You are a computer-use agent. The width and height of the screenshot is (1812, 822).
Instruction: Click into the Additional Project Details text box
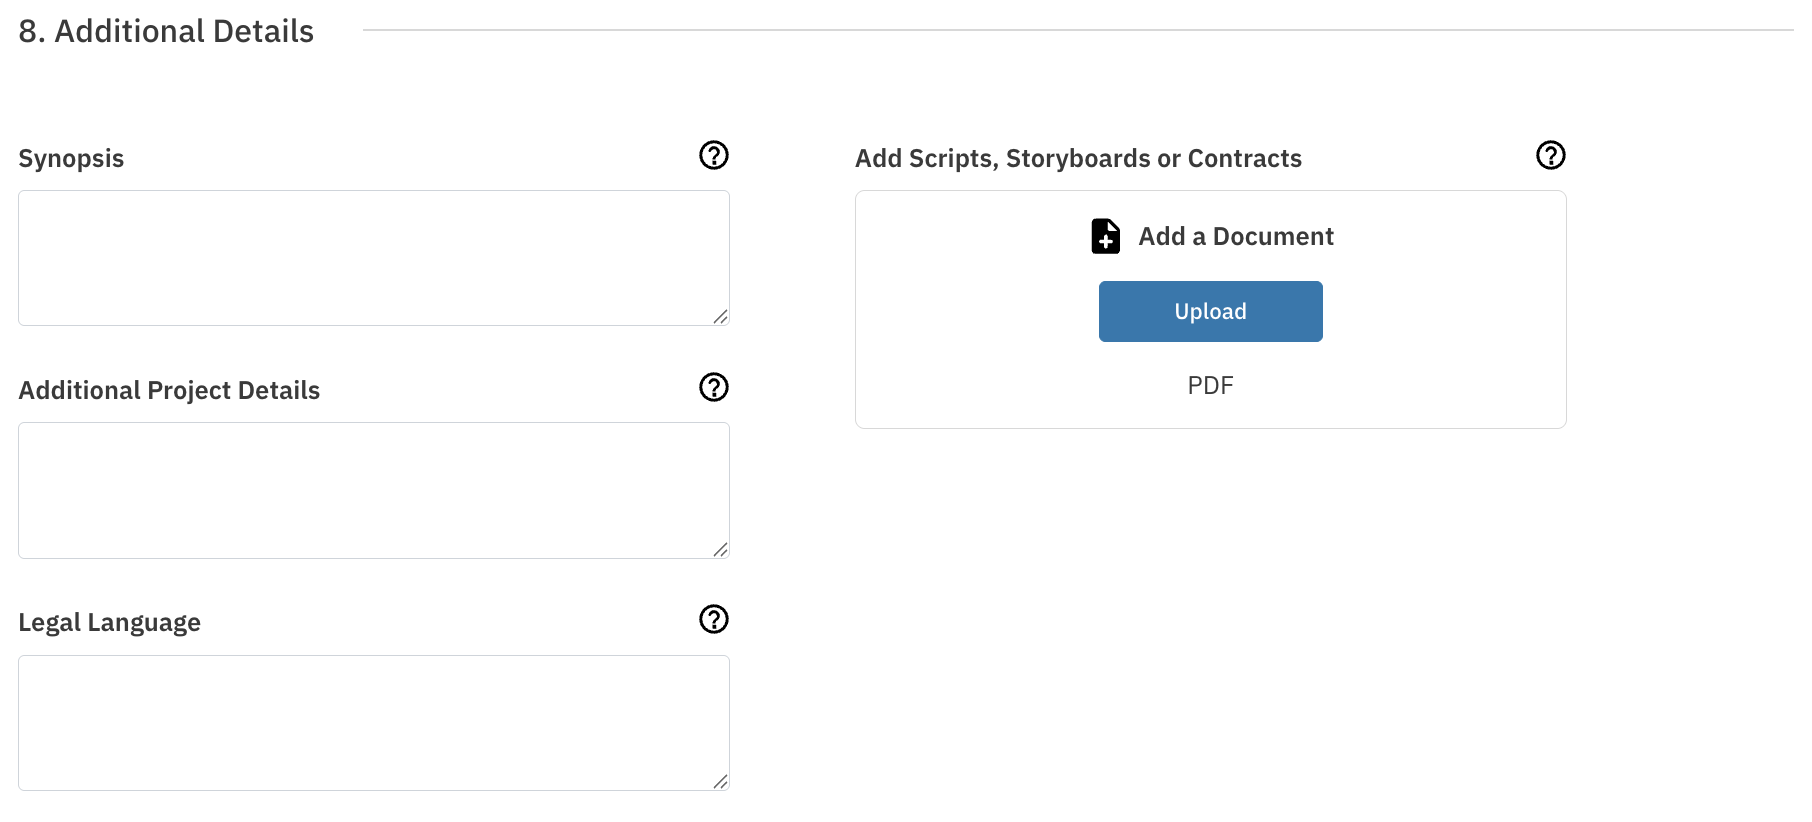(x=374, y=490)
